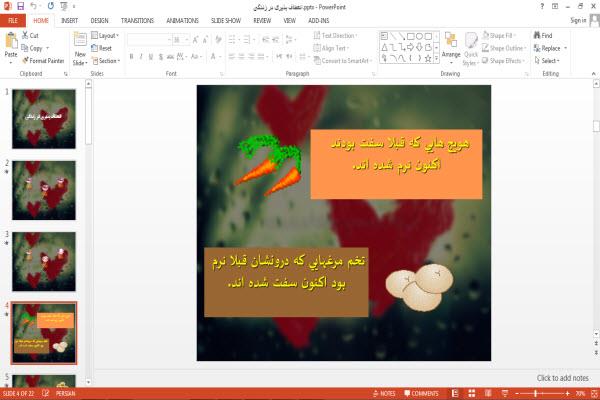Switch to the ANIMATIONS tab

pos(183,21)
